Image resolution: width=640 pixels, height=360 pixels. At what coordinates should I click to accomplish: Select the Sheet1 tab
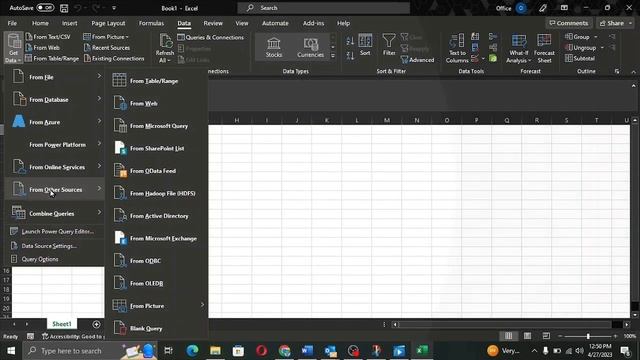[x=62, y=324]
